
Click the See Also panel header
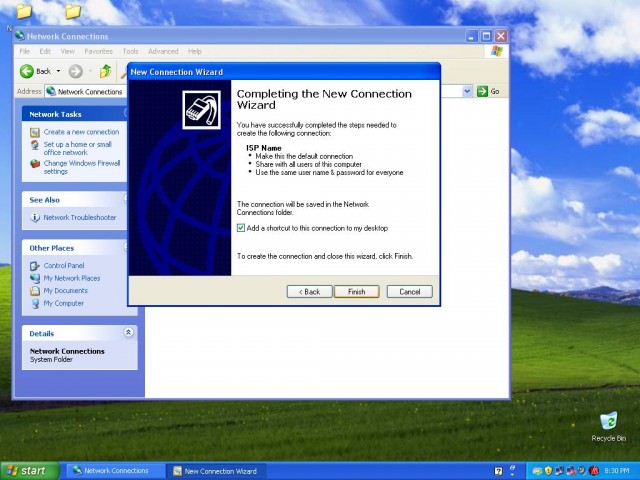pyautogui.click(x=75, y=200)
